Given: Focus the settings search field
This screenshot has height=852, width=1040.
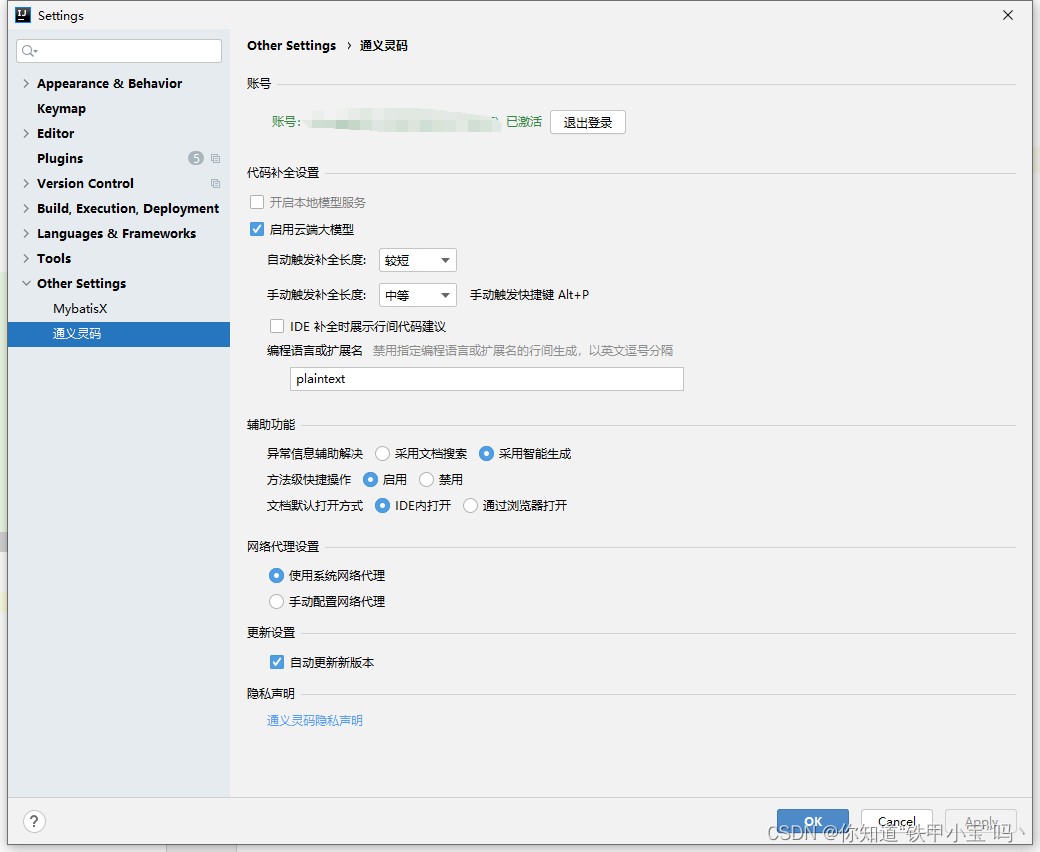Looking at the screenshot, I should tap(119, 51).
